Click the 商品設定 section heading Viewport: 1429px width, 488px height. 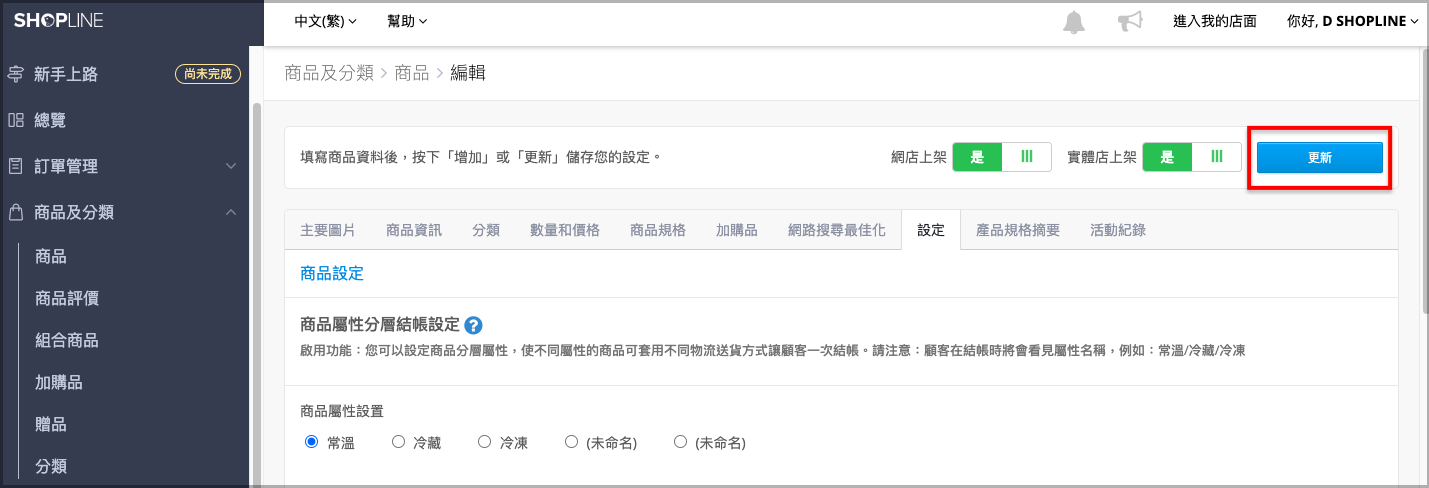[x=332, y=273]
